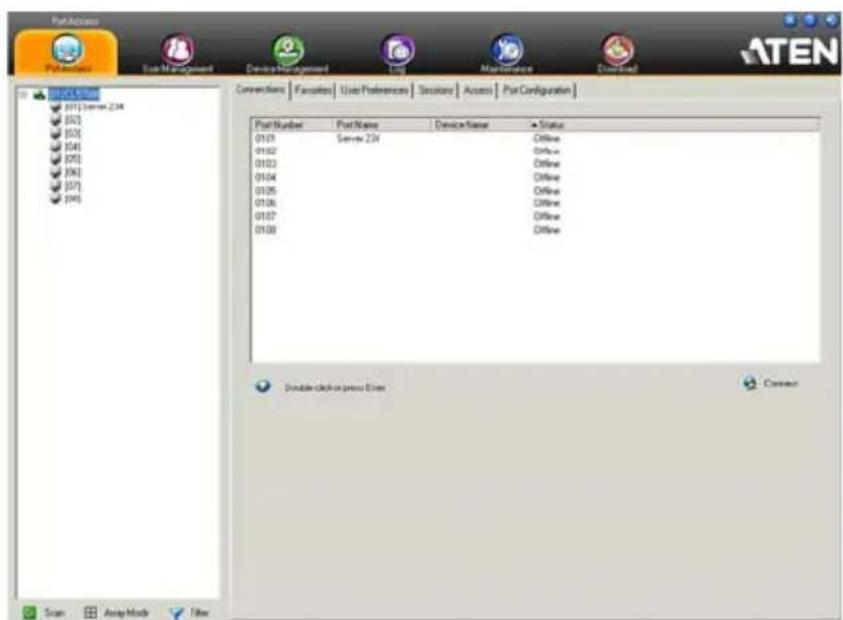The width and height of the screenshot is (843, 620).
Task: Select port number 0108 in the table
Action: 265,230
